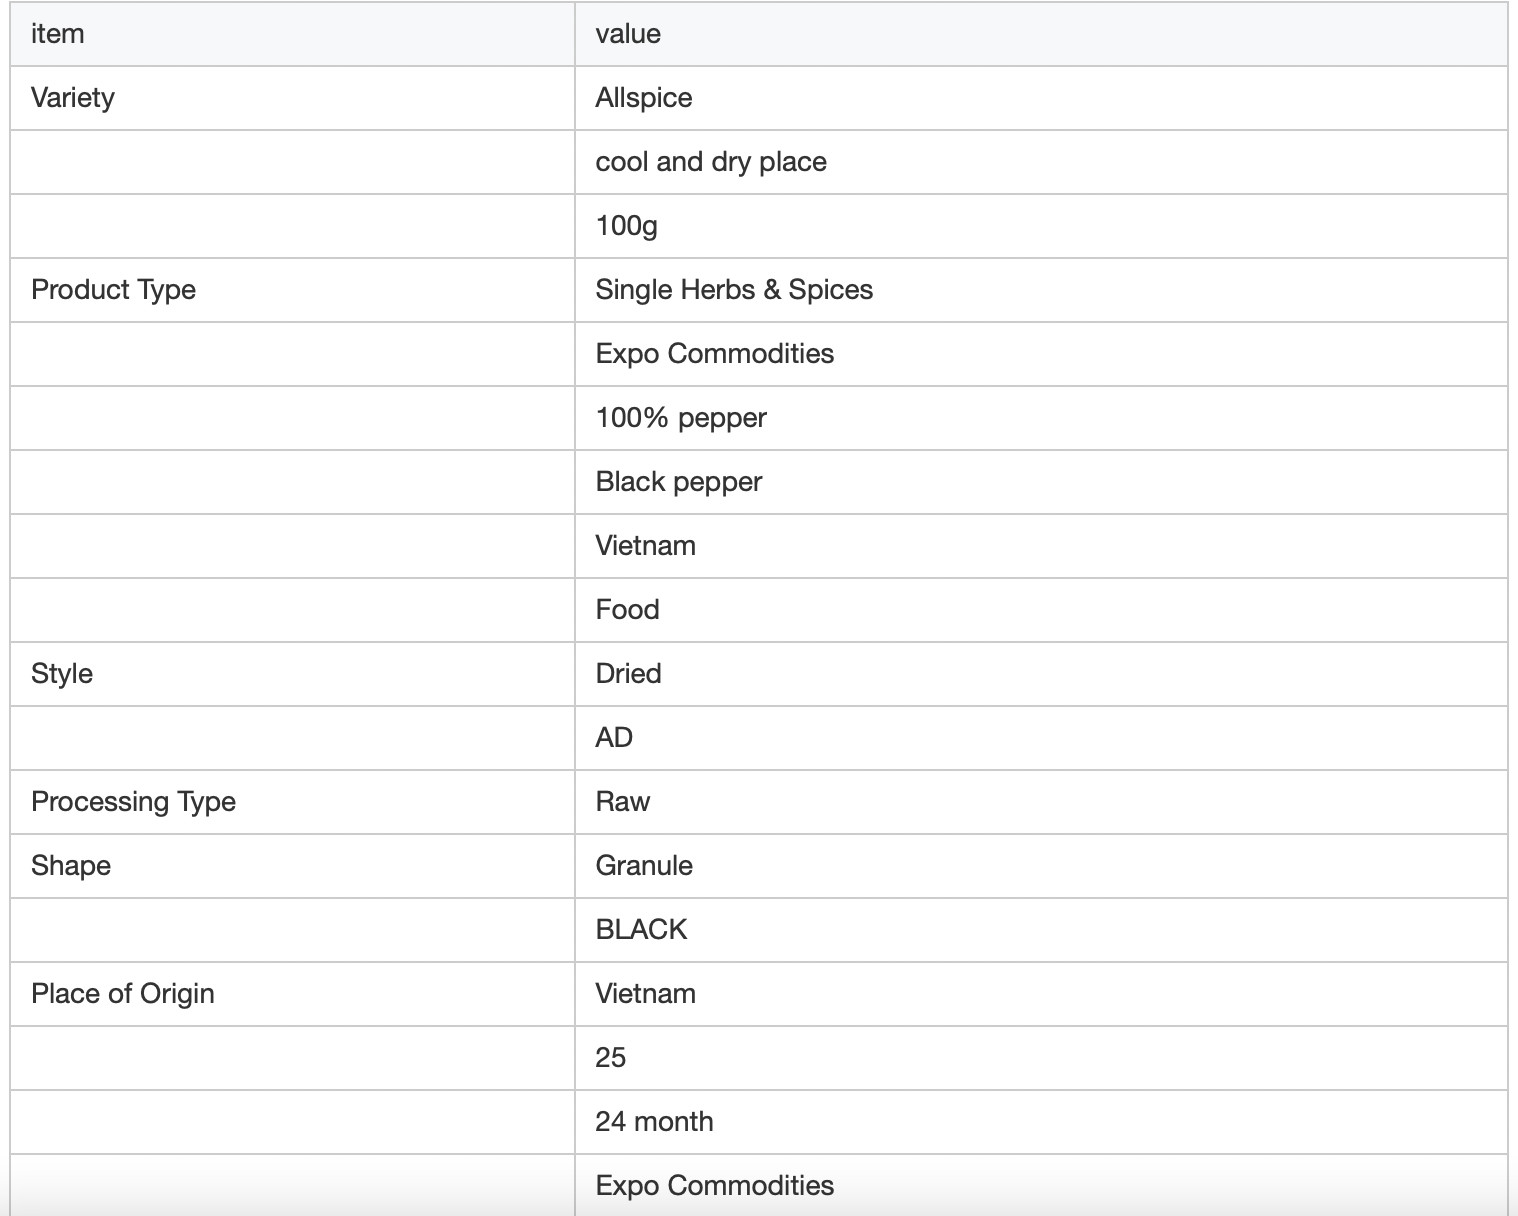Click the 'item' column header
Viewport: 1518px width, 1216px height.
point(292,34)
